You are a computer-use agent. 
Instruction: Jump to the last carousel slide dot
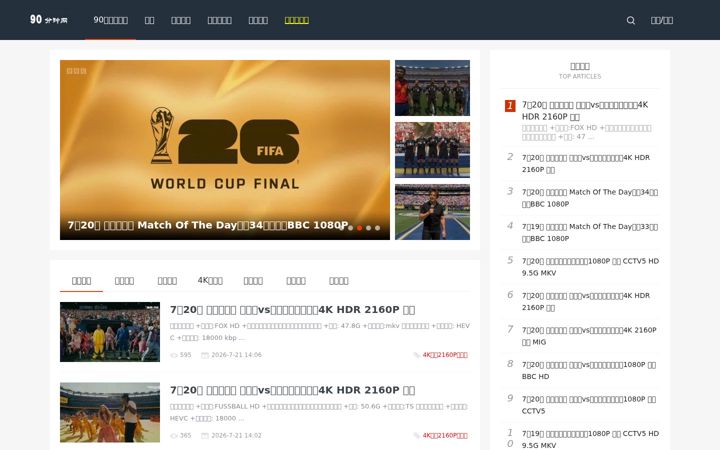[x=377, y=228]
